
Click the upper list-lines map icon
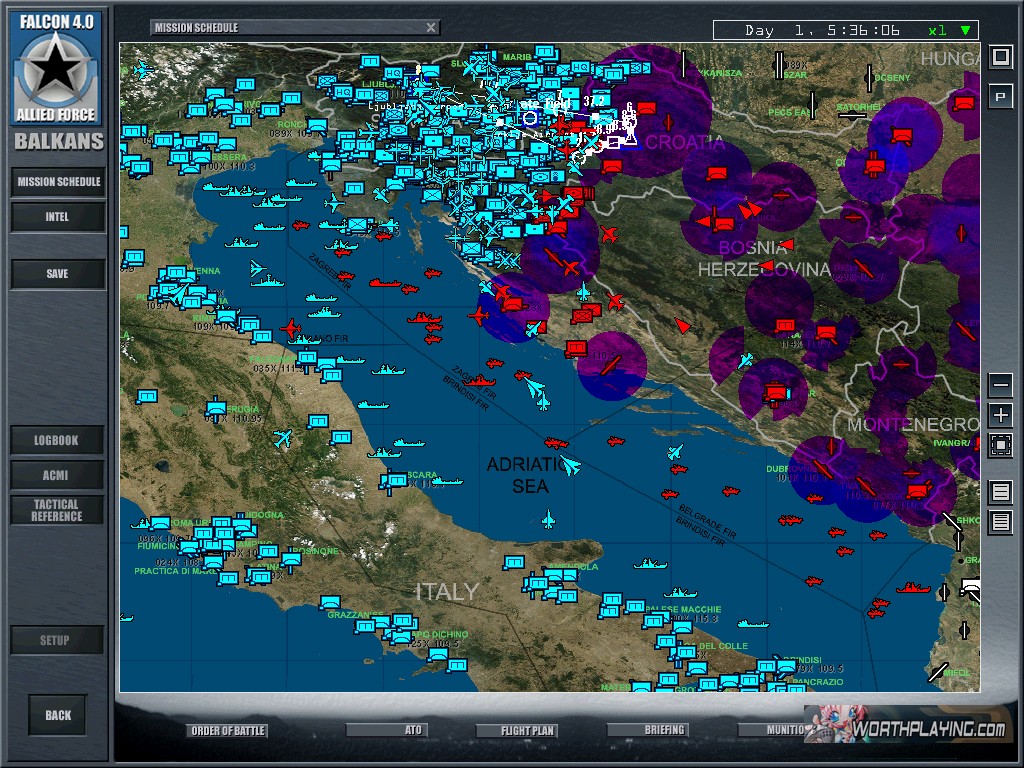1000,491
